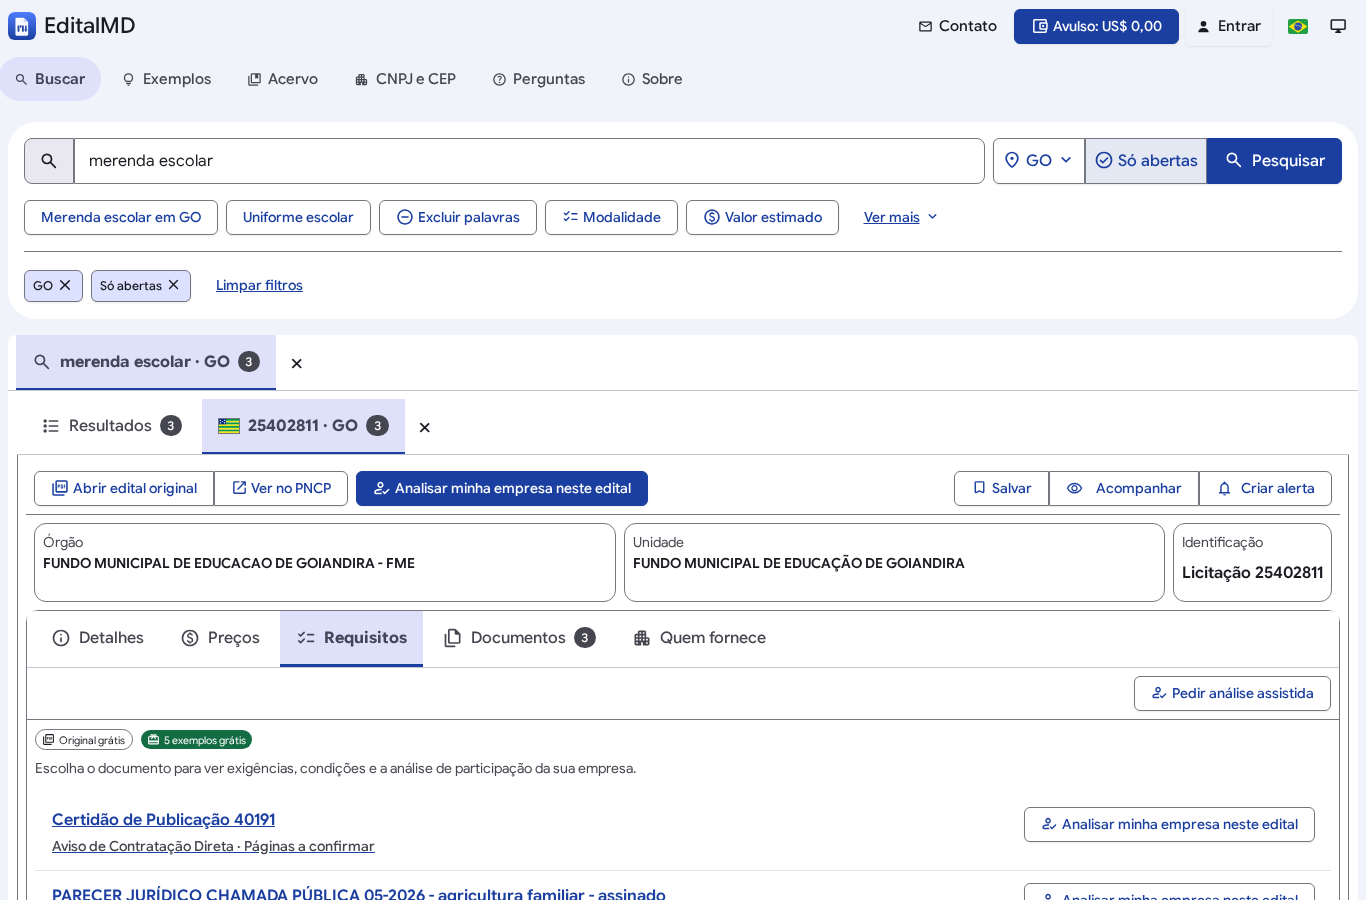Open the Exemplos menu item

tap(166, 79)
